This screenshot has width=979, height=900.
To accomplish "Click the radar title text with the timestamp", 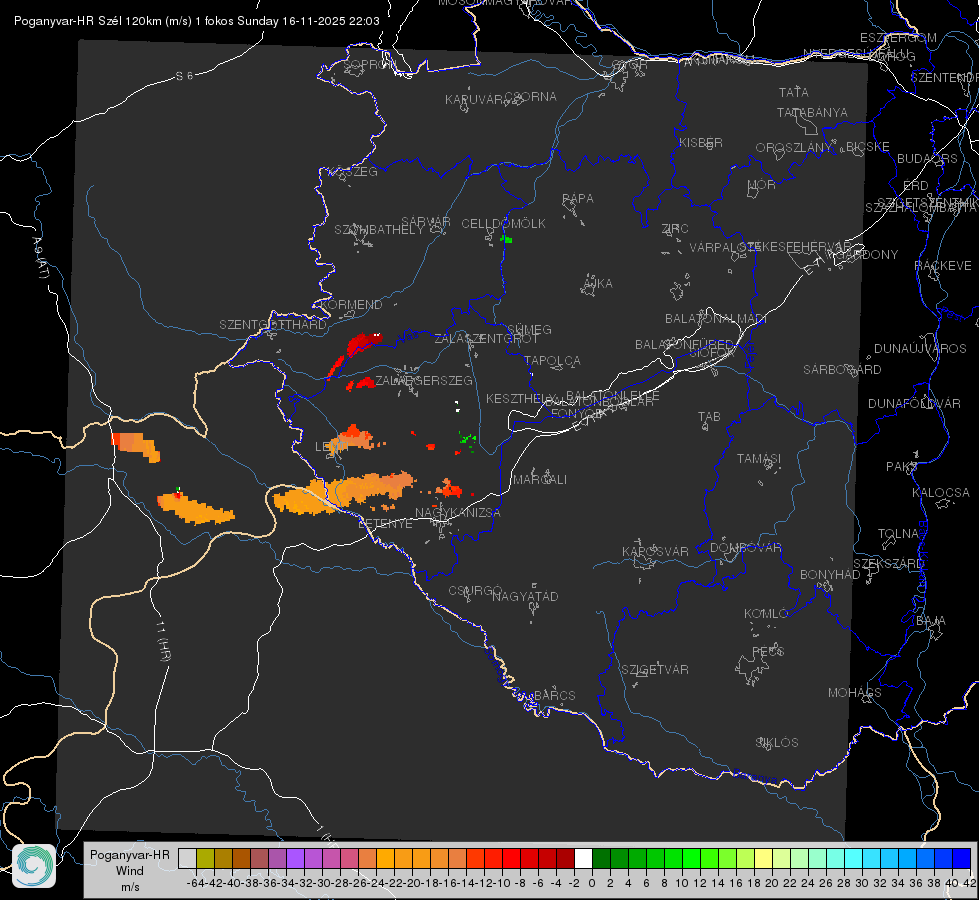I will coord(197,21).
